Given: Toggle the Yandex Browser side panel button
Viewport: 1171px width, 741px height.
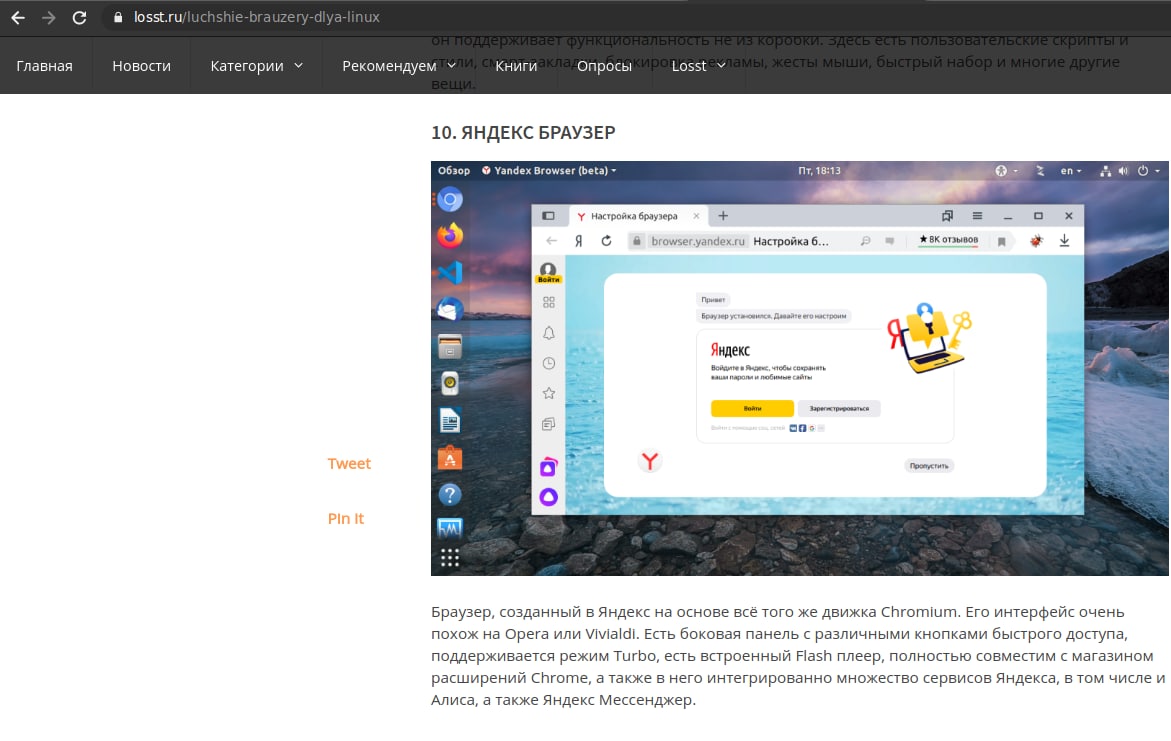Looking at the screenshot, I should pos(548,216).
